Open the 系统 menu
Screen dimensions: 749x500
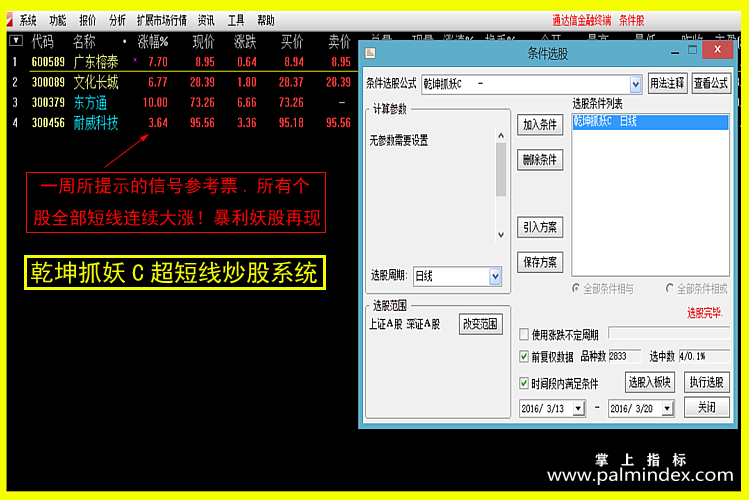tap(28, 21)
